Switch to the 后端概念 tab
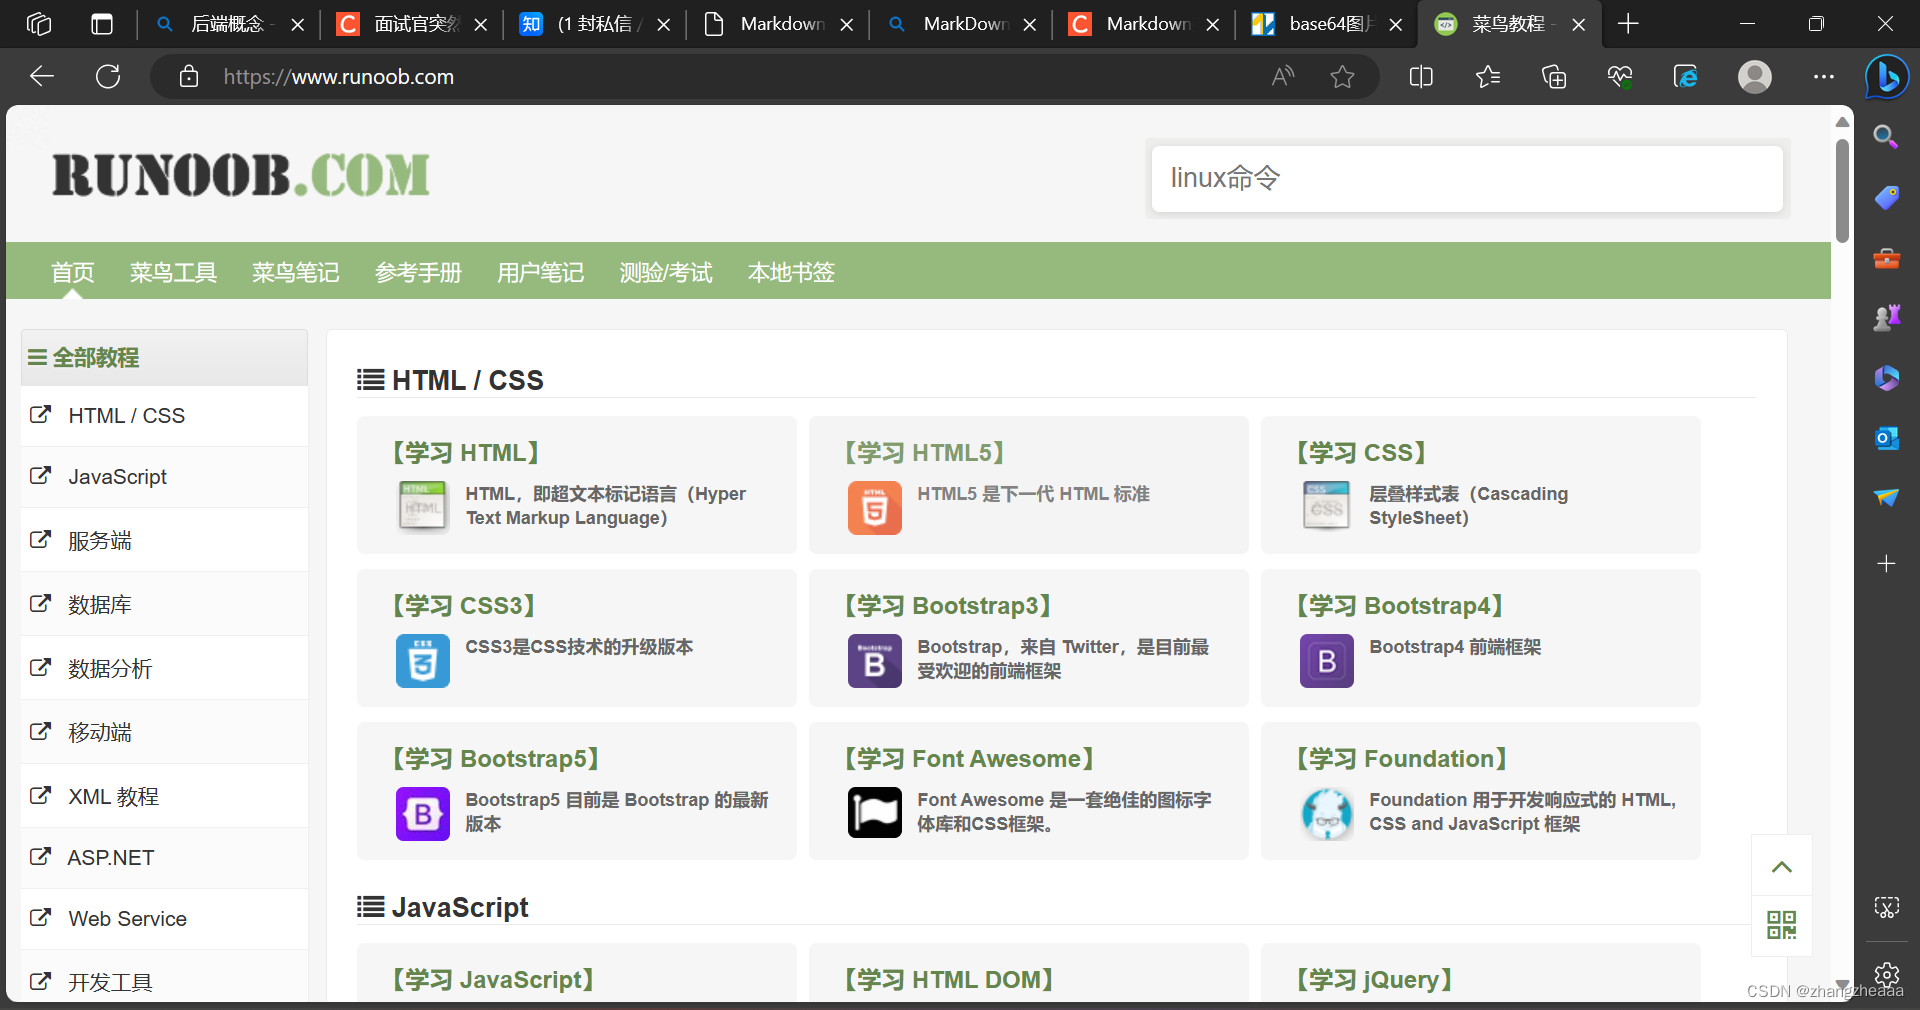This screenshot has height=1010, width=1920. (229, 24)
